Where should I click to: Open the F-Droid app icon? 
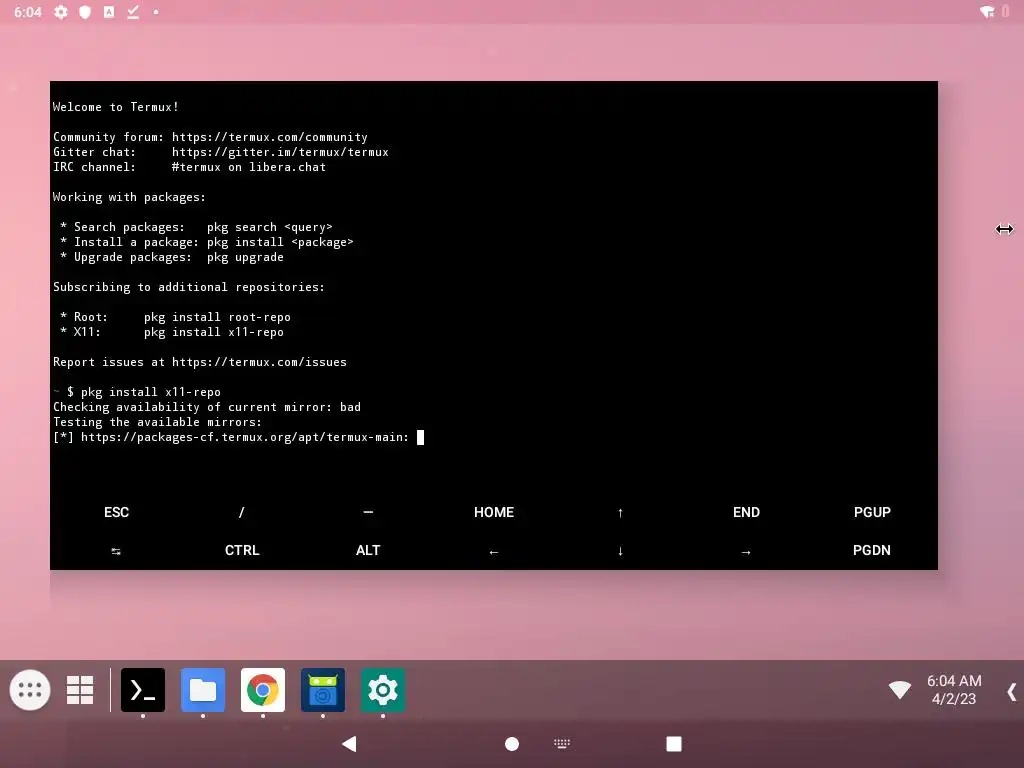pos(323,690)
